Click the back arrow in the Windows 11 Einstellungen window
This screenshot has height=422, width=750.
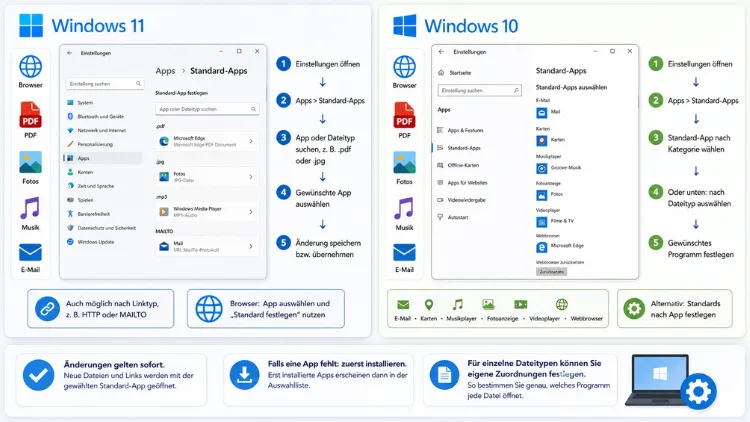(x=70, y=53)
